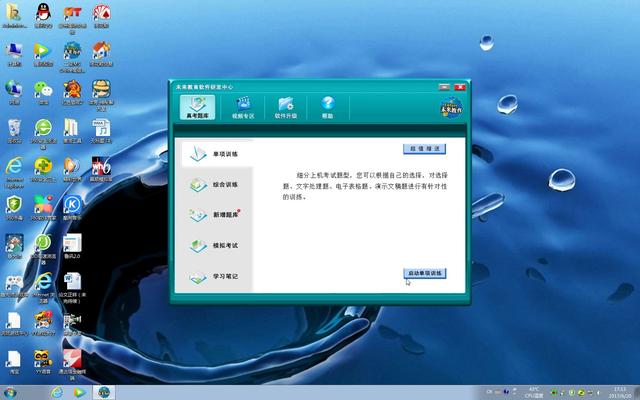Open the taskbar clock and date
Screen dimensions: 640x400
[x=620, y=393]
